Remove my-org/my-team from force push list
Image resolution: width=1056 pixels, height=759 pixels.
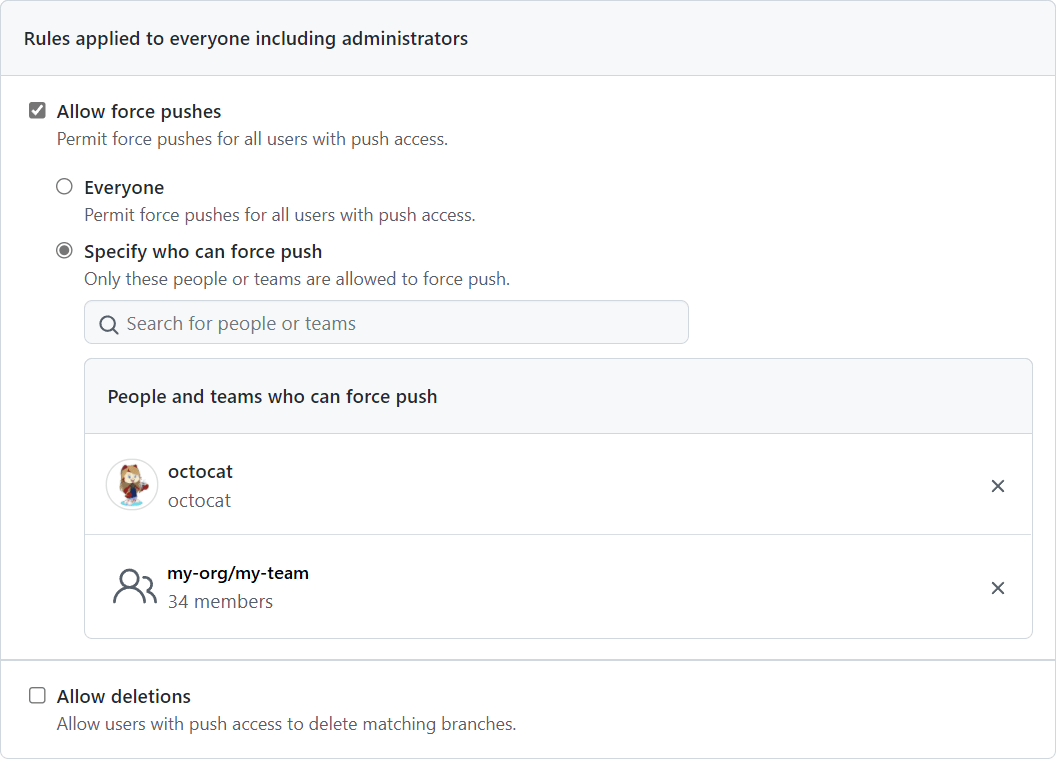point(997,588)
